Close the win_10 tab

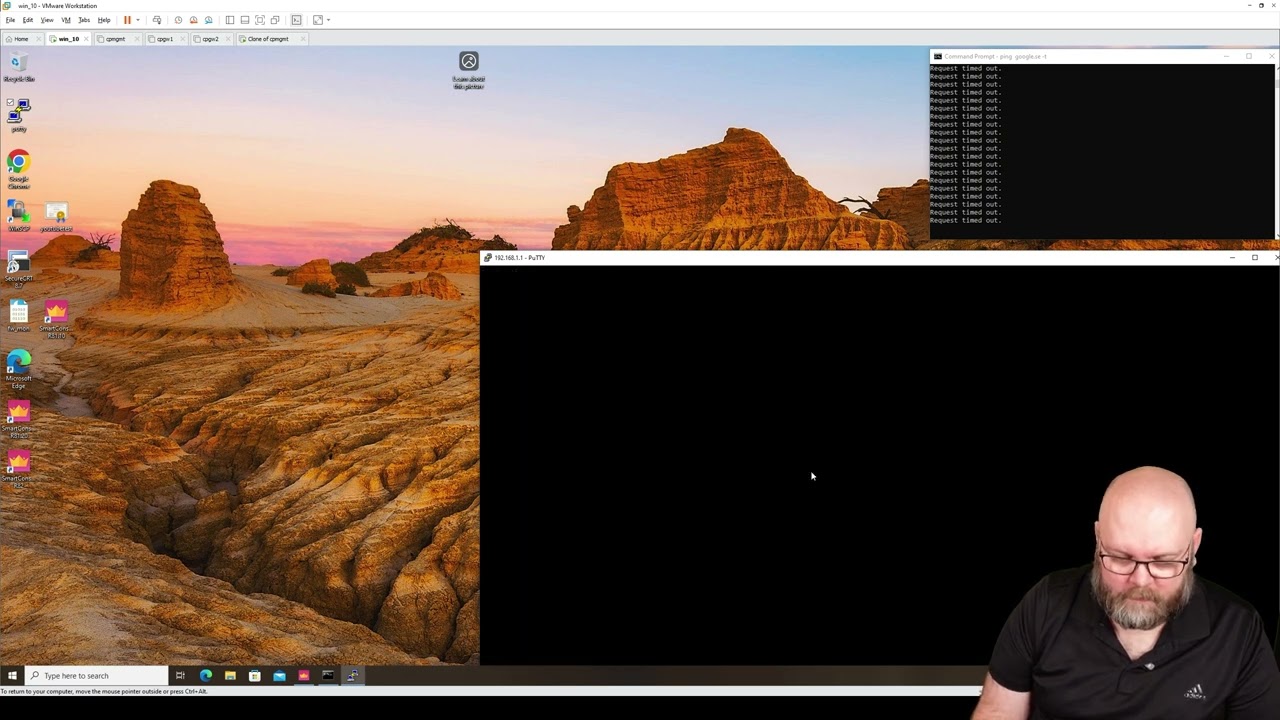coord(87,39)
